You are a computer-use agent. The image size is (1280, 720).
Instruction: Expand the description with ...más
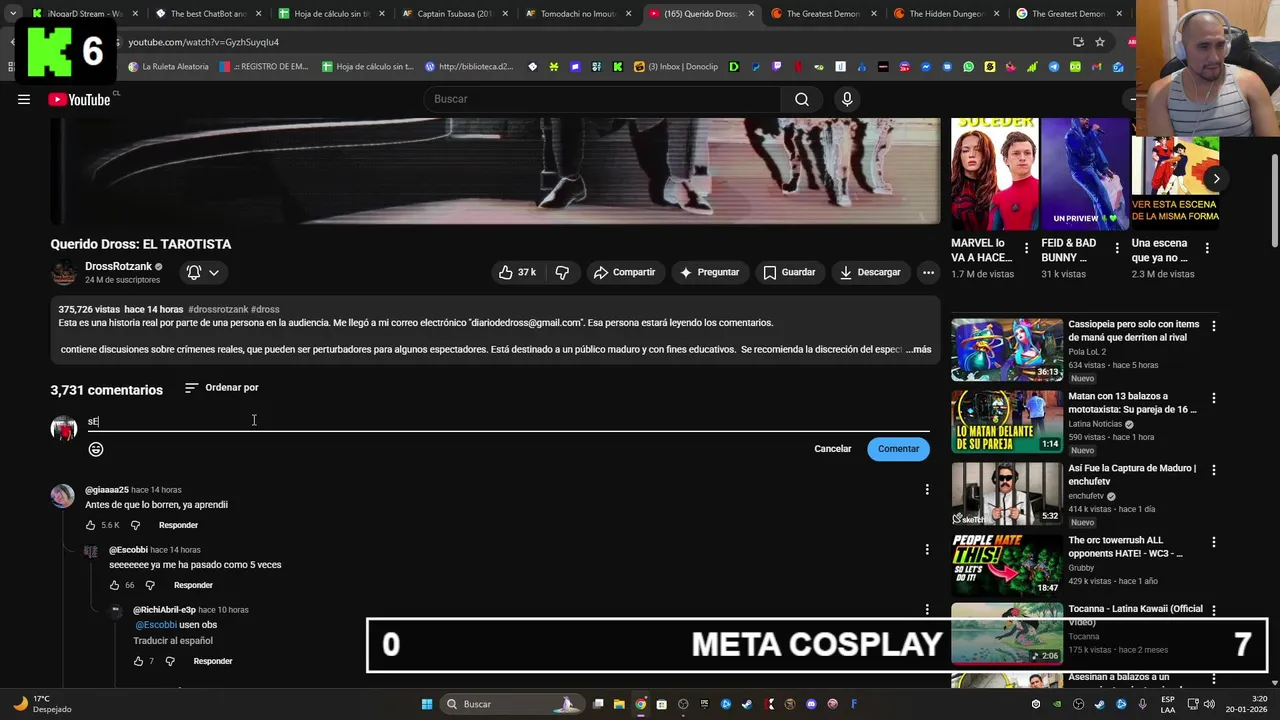918,349
